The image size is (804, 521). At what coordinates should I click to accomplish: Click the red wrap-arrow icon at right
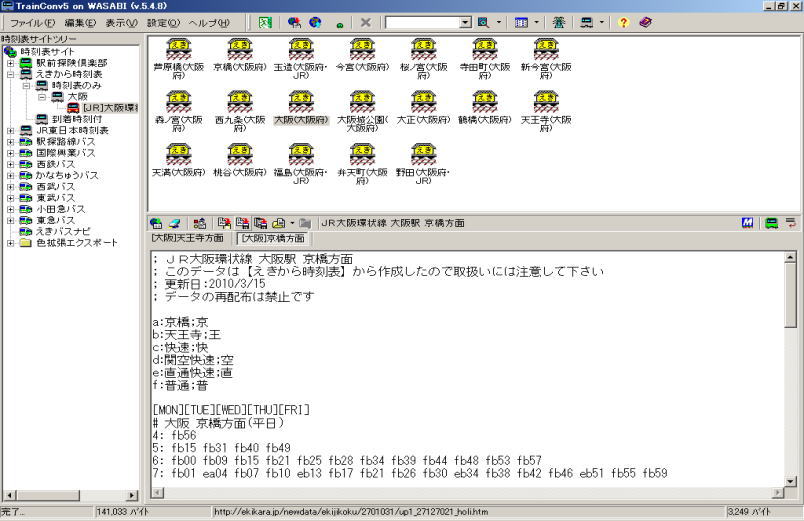click(x=791, y=223)
